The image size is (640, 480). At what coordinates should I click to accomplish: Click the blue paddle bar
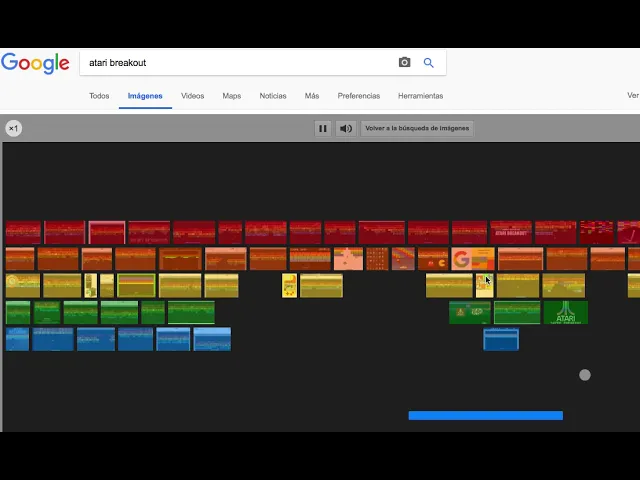[486, 416]
